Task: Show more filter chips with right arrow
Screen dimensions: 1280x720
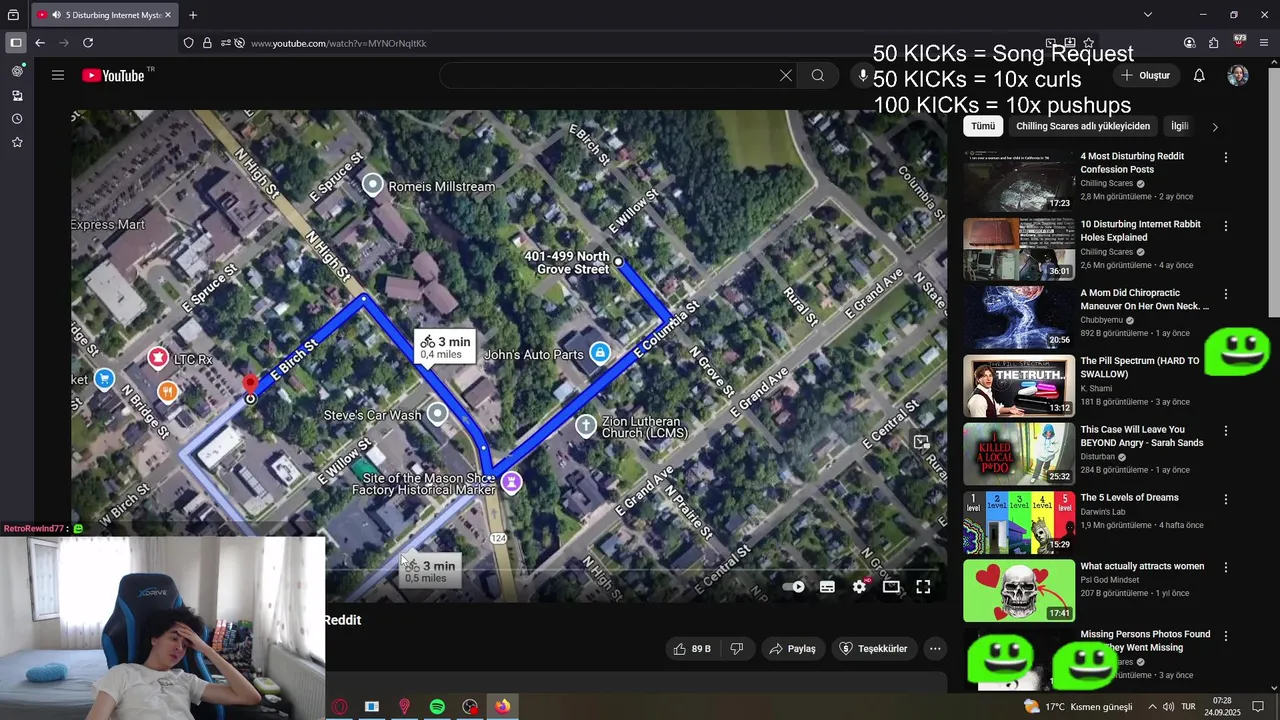Action: pos(1215,127)
